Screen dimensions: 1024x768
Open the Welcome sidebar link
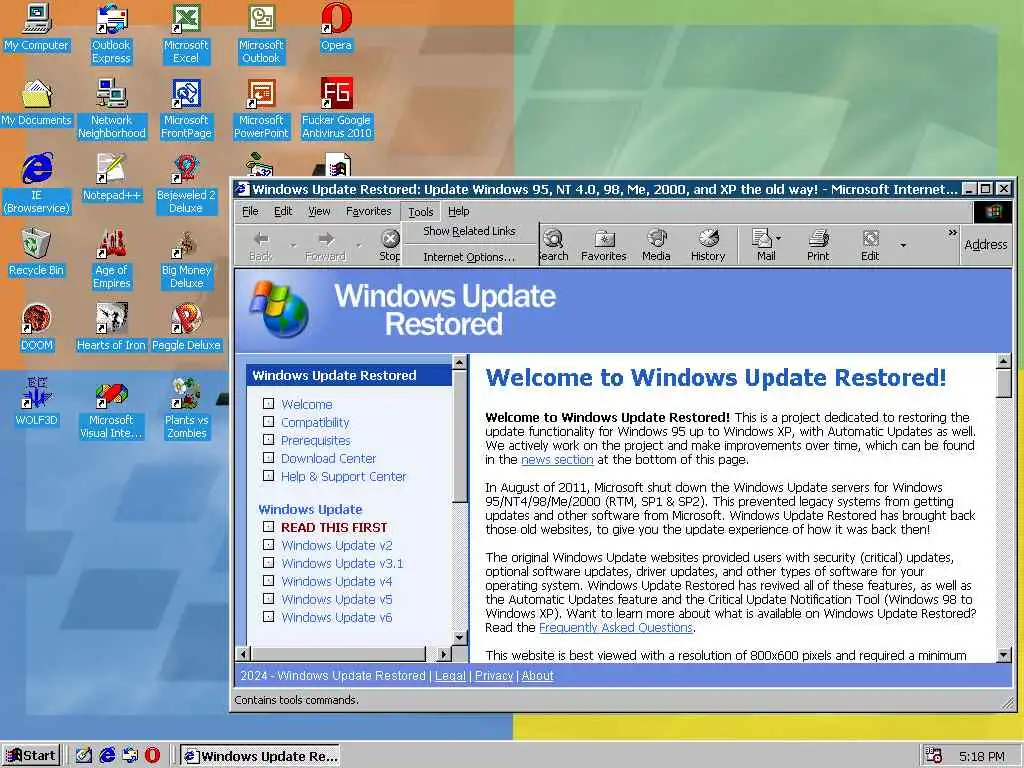[306, 404]
